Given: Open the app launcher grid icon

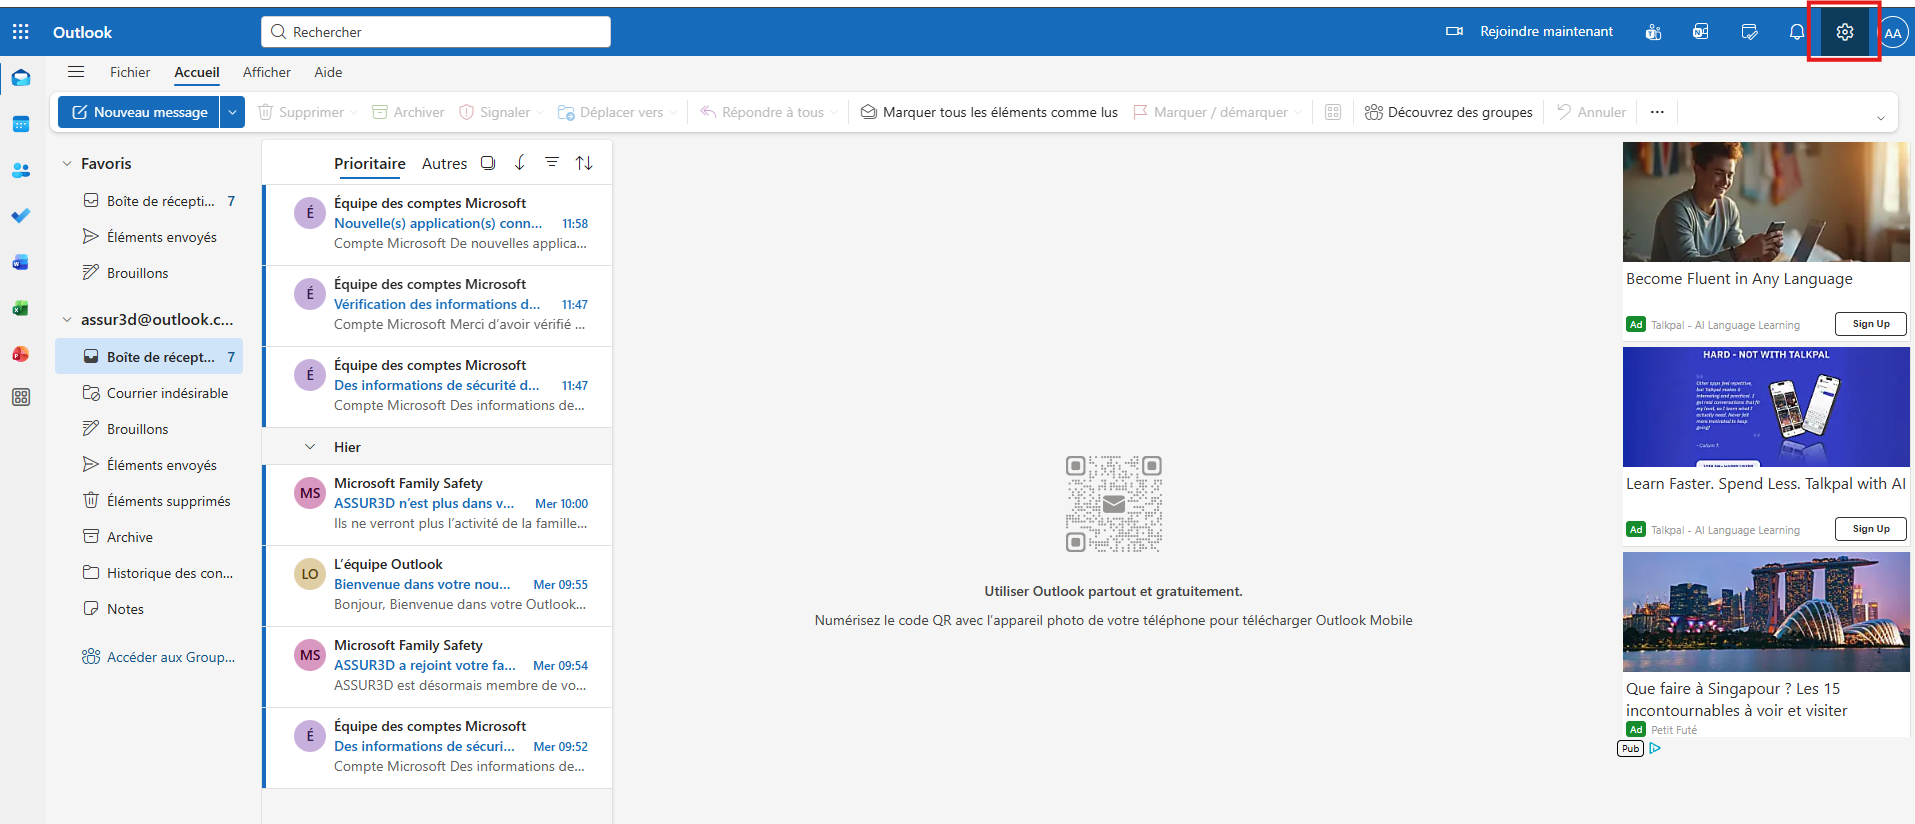Looking at the screenshot, I should pyautogui.click(x=20, y=32).
